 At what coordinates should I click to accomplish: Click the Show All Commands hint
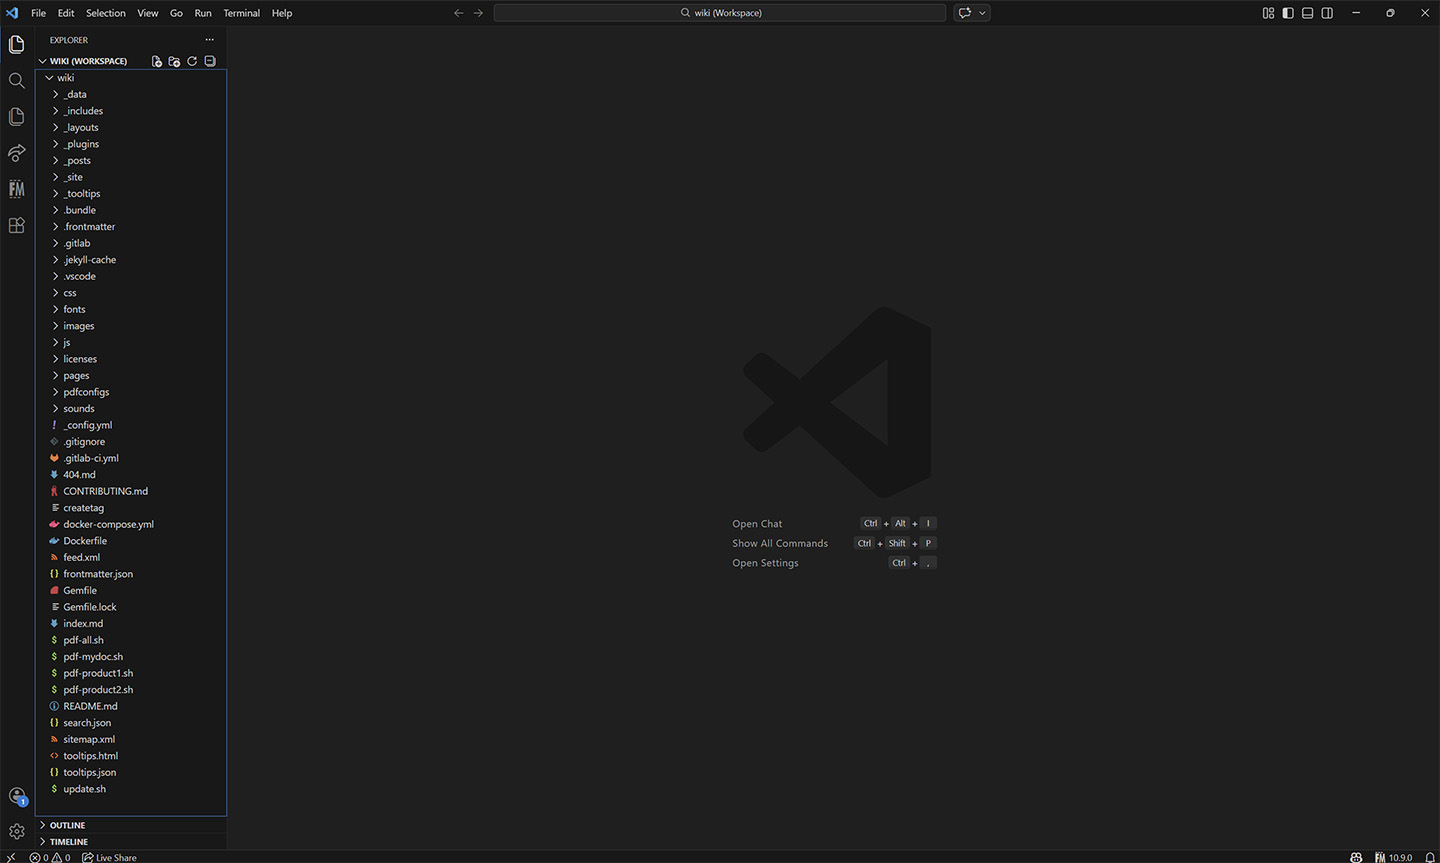tap(780, 543)
